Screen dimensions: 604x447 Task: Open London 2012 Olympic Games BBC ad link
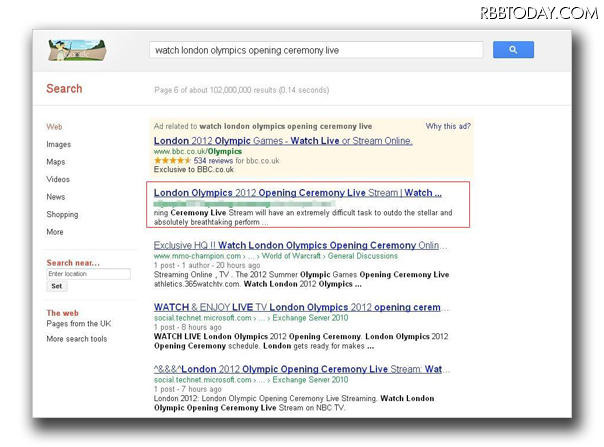pyautogui.click(x=283, y=141)
